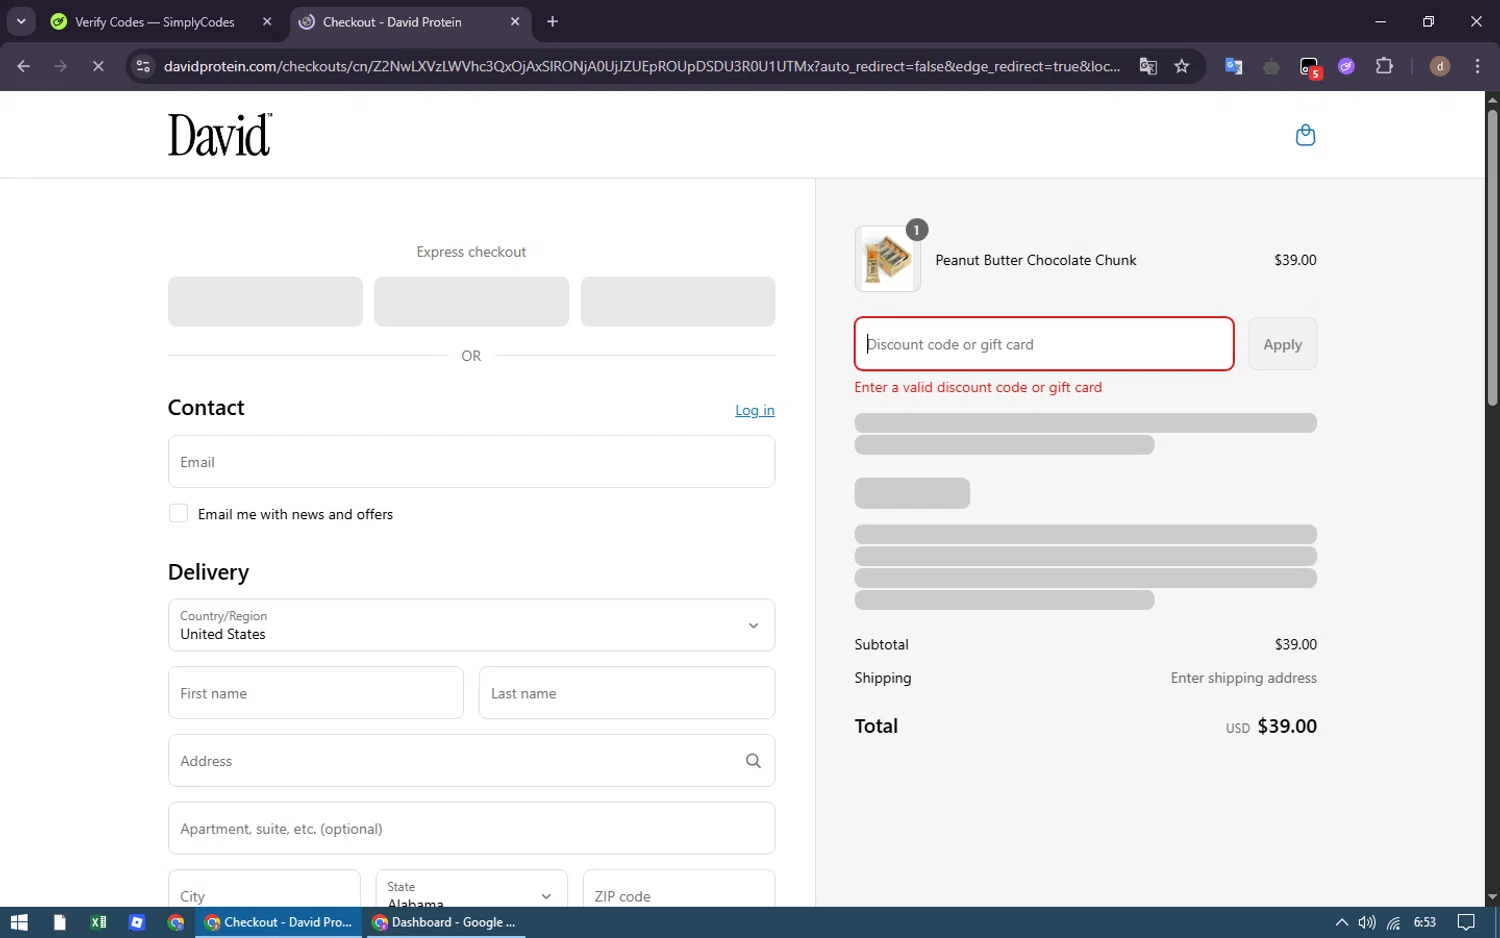Image resolution: width=1500 pixels, height=938 pixels.
Task: Click the middle express checkout button
Action: pyautogui.click(x=471, y=301)
